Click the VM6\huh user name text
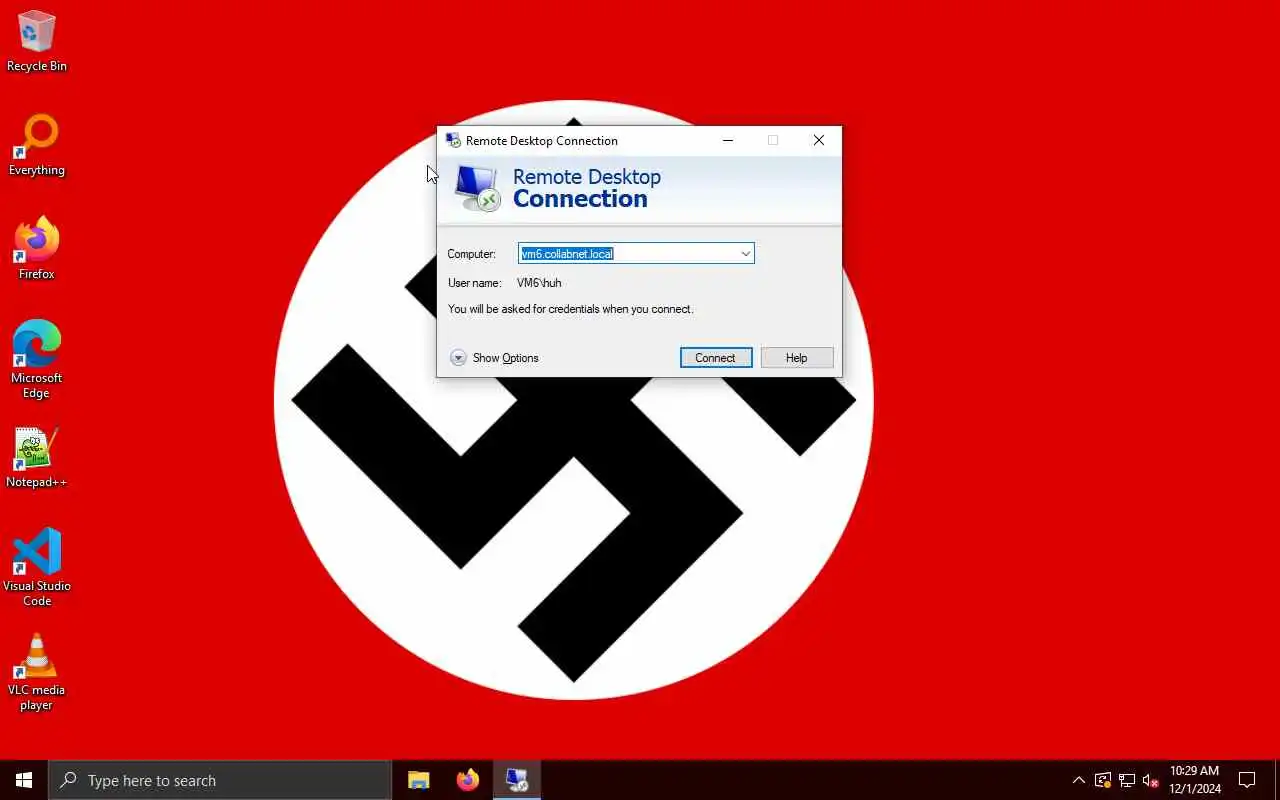Screen dimensions: 1280x800 coord(539,283)
